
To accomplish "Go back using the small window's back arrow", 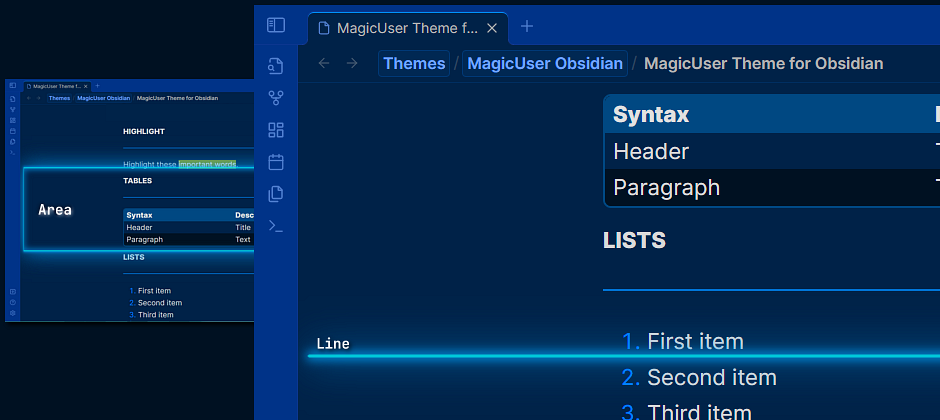I will tap(29, 98).
